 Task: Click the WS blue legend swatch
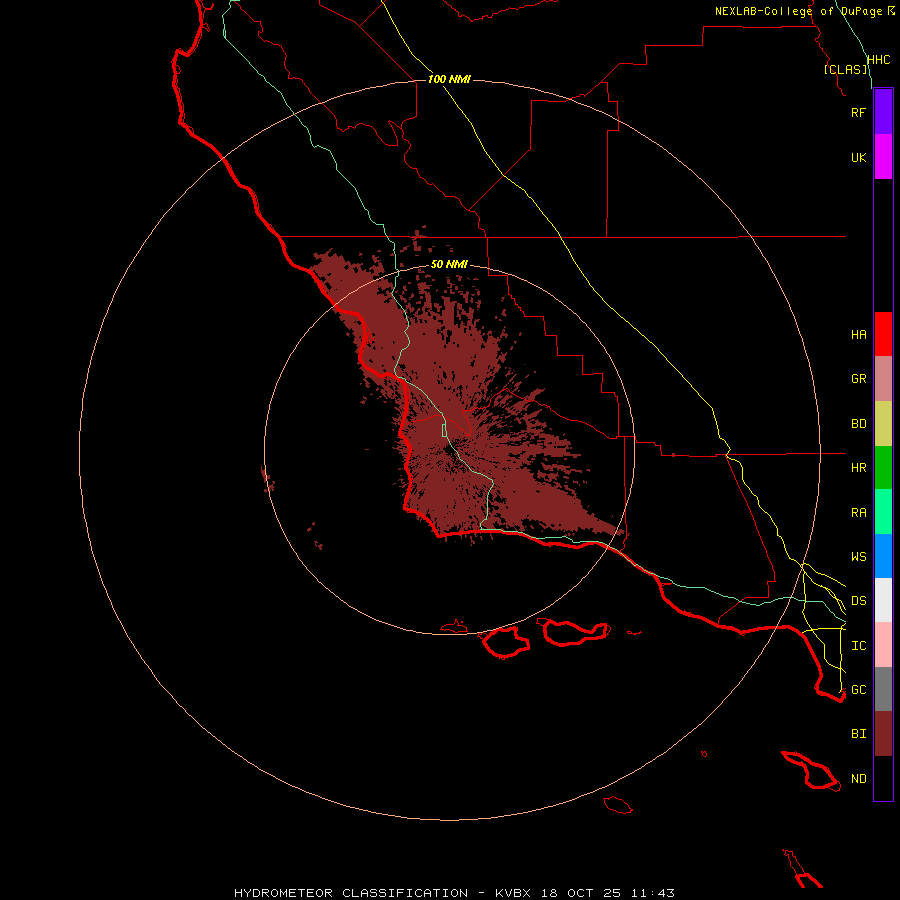883,556
